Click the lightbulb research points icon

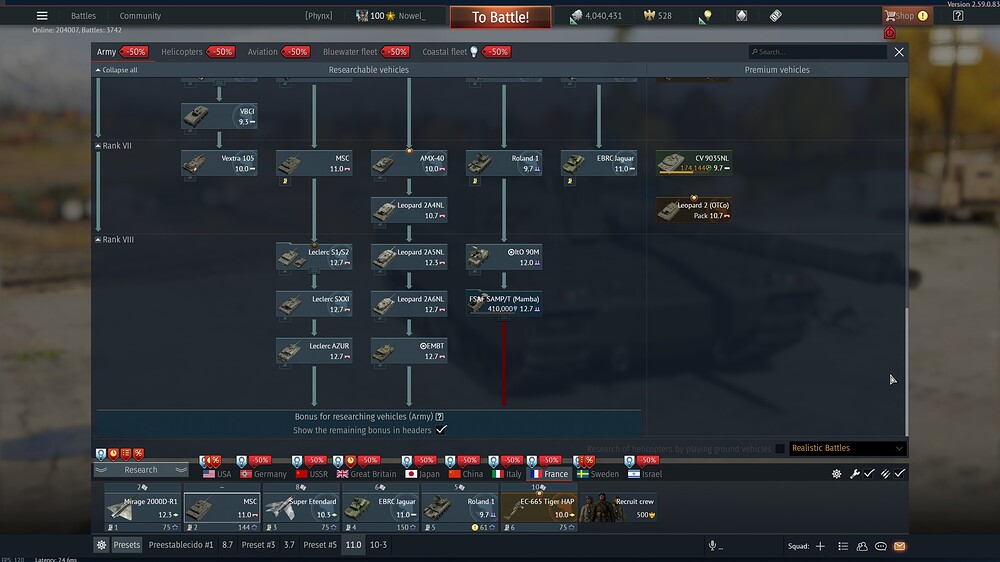[705, 17]
